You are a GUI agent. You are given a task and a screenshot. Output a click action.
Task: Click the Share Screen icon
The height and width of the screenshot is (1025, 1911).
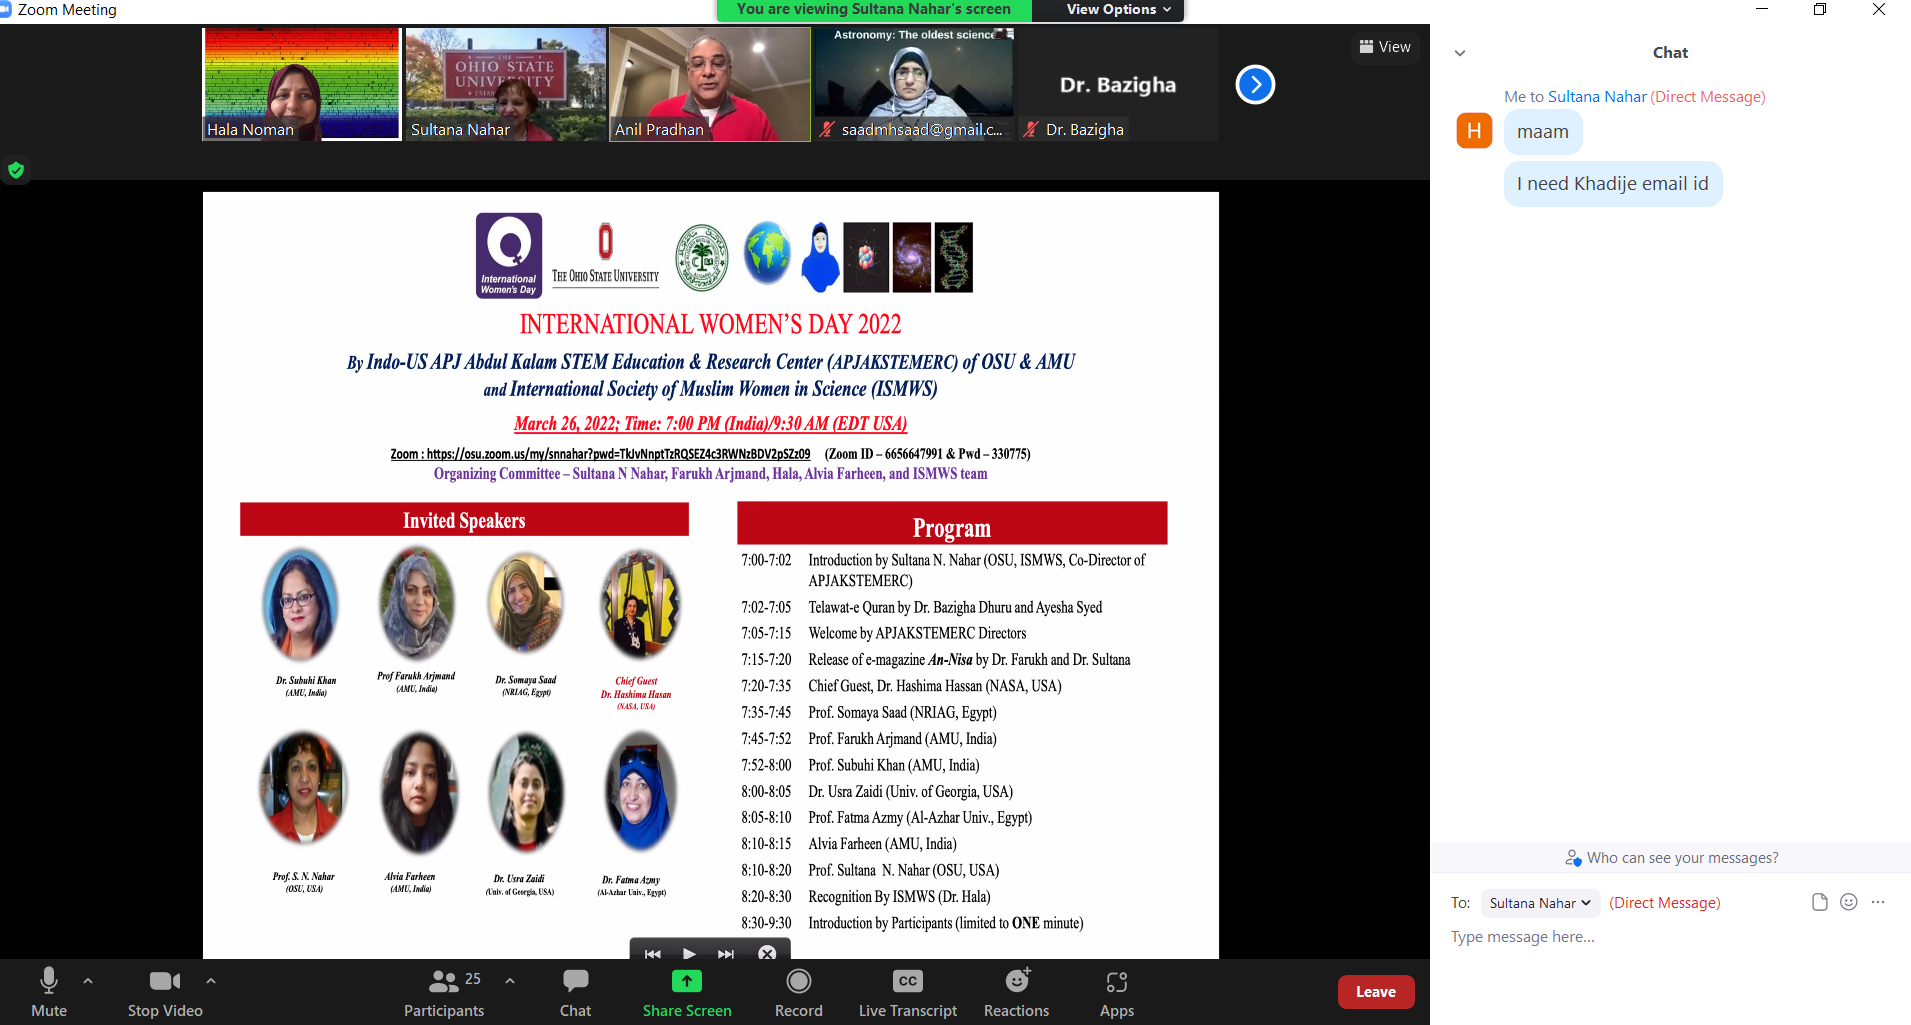click(686, 982)
